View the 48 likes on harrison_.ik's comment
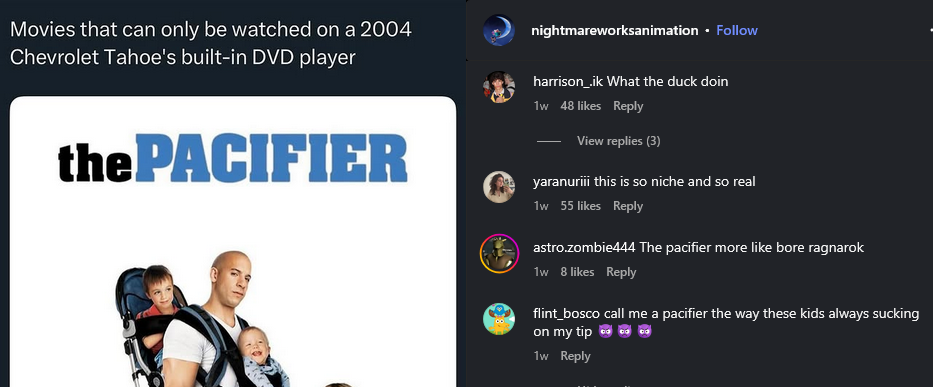The image size is (933, 387). point(581,106)
